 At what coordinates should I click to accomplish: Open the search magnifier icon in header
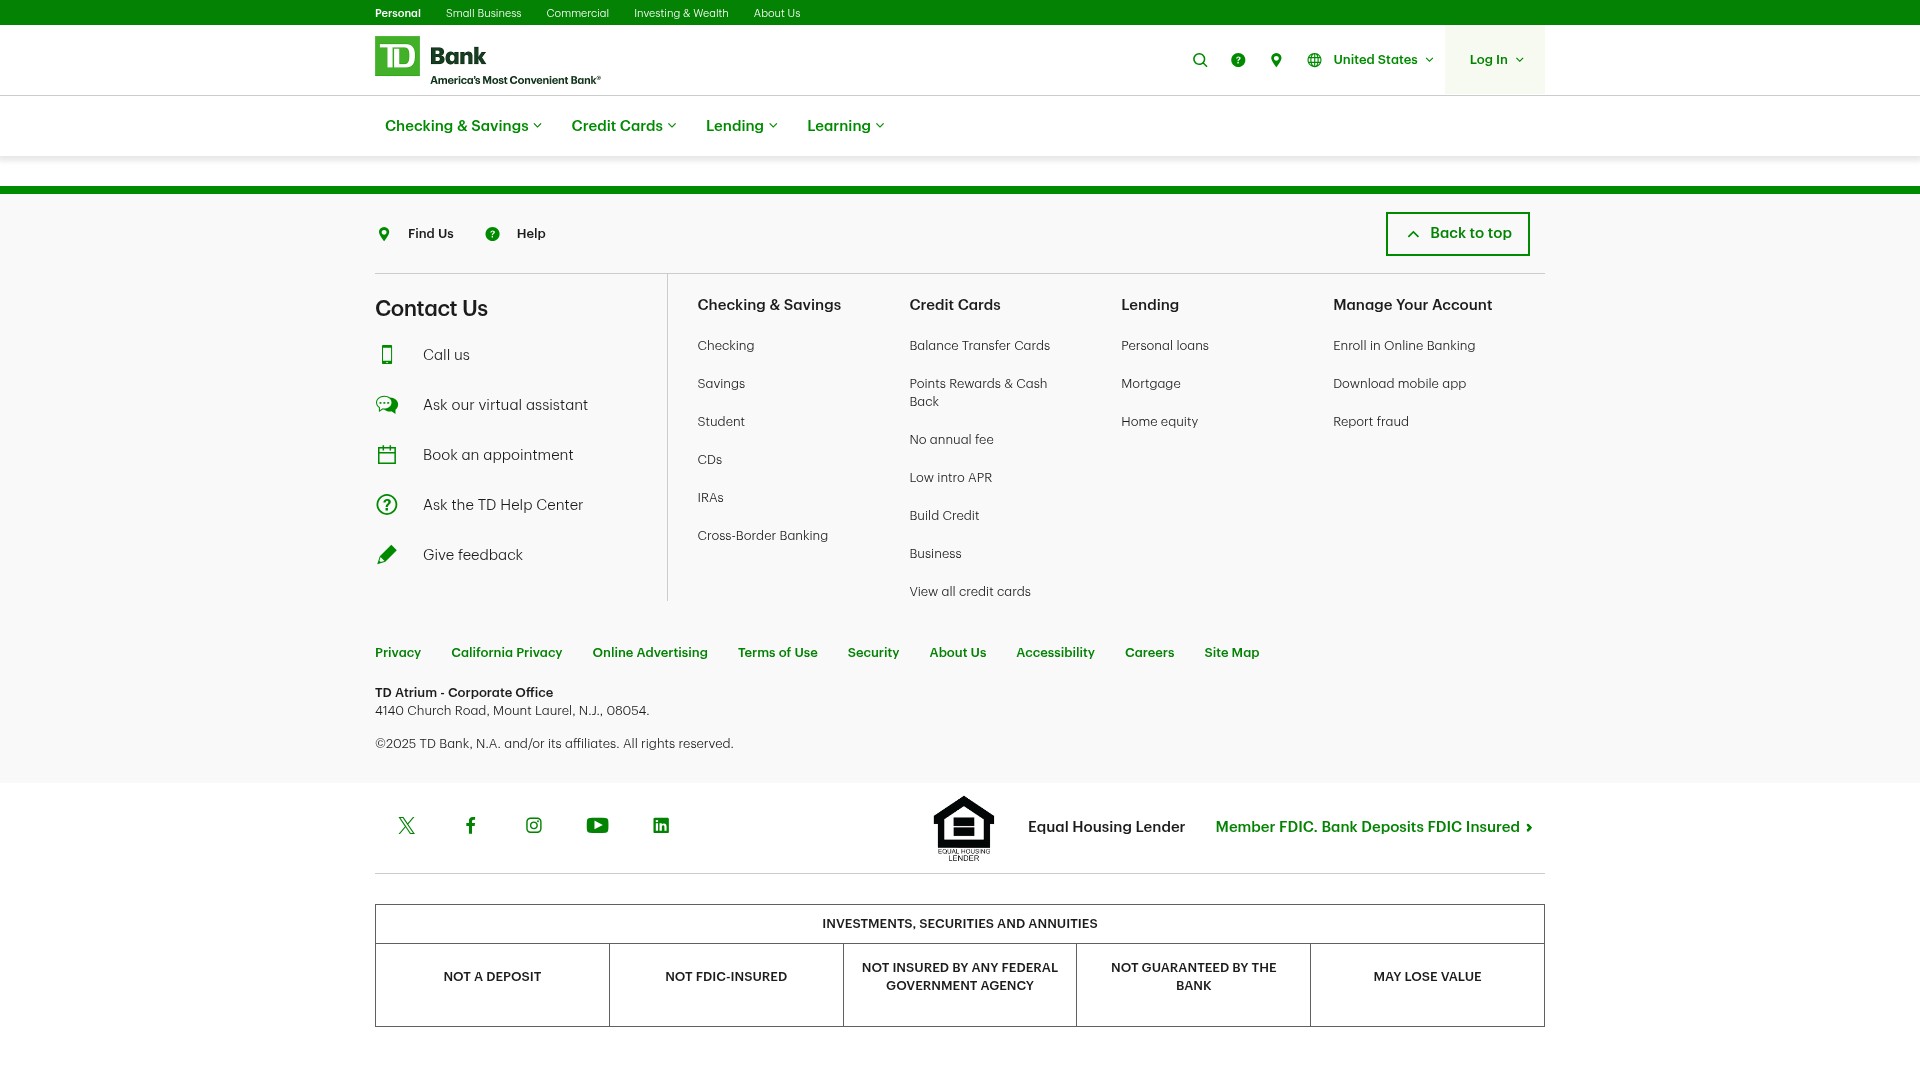pos(1200,60)
